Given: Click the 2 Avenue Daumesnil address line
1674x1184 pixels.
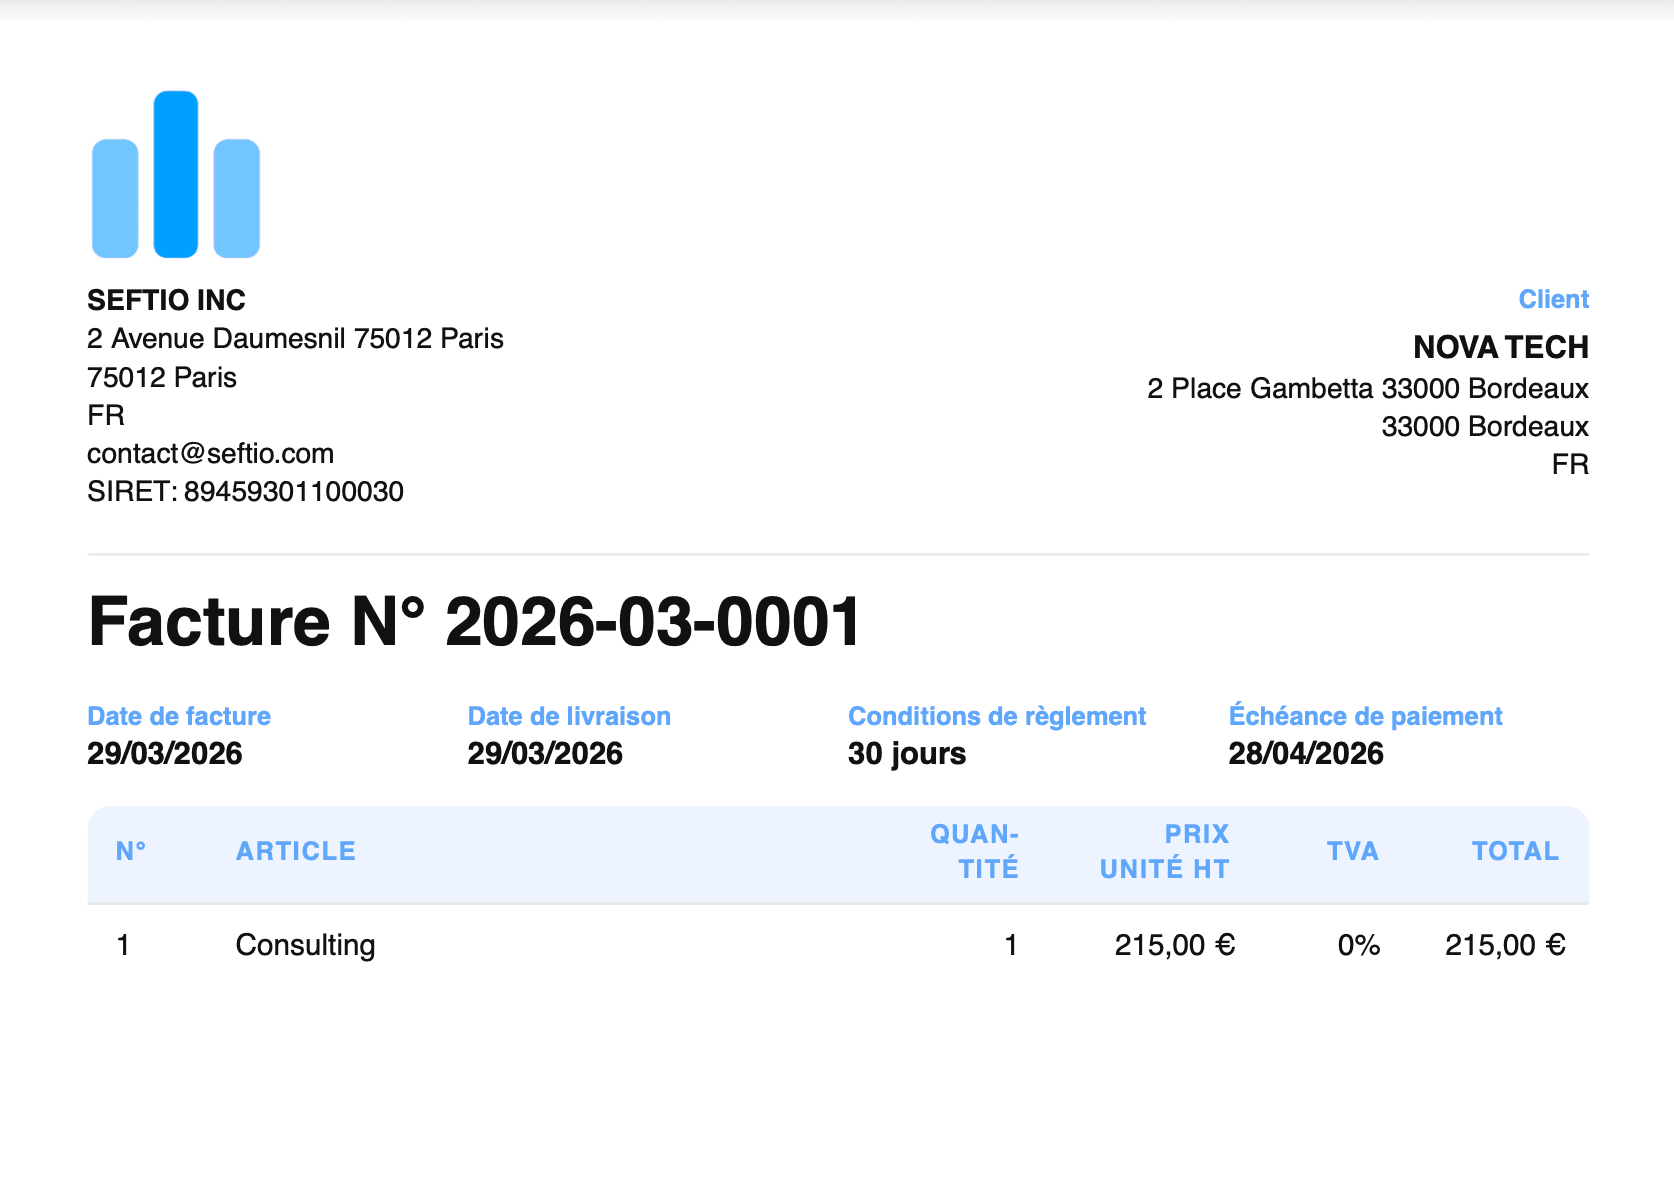Looking at the screenshot, I should [x=295, y=339].
